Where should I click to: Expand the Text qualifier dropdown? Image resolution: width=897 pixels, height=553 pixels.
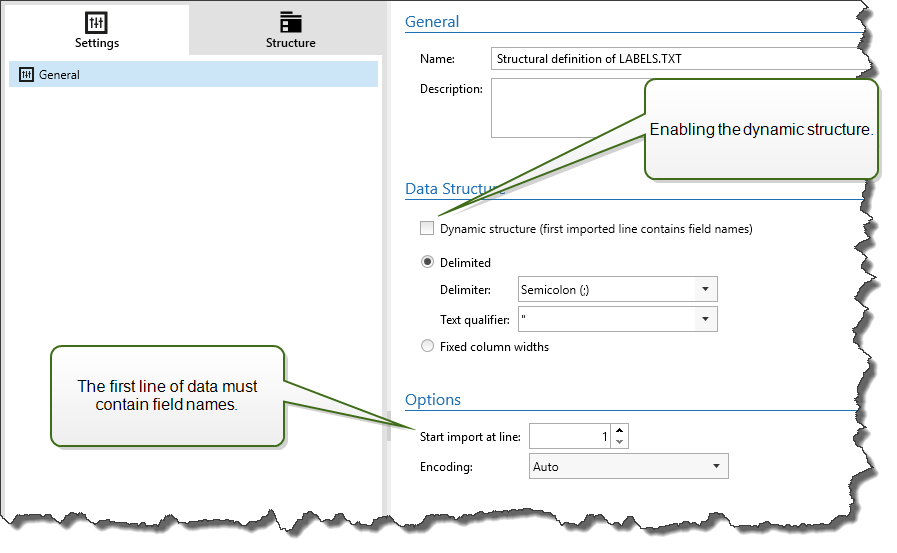pyautogui.click(x=704, y=319)
